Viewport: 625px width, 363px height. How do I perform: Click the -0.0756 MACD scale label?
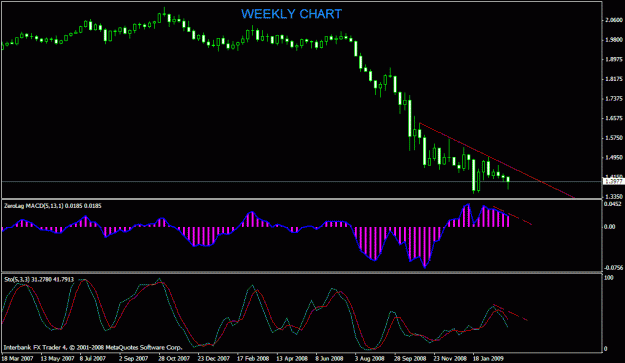(x=612, y=268)
